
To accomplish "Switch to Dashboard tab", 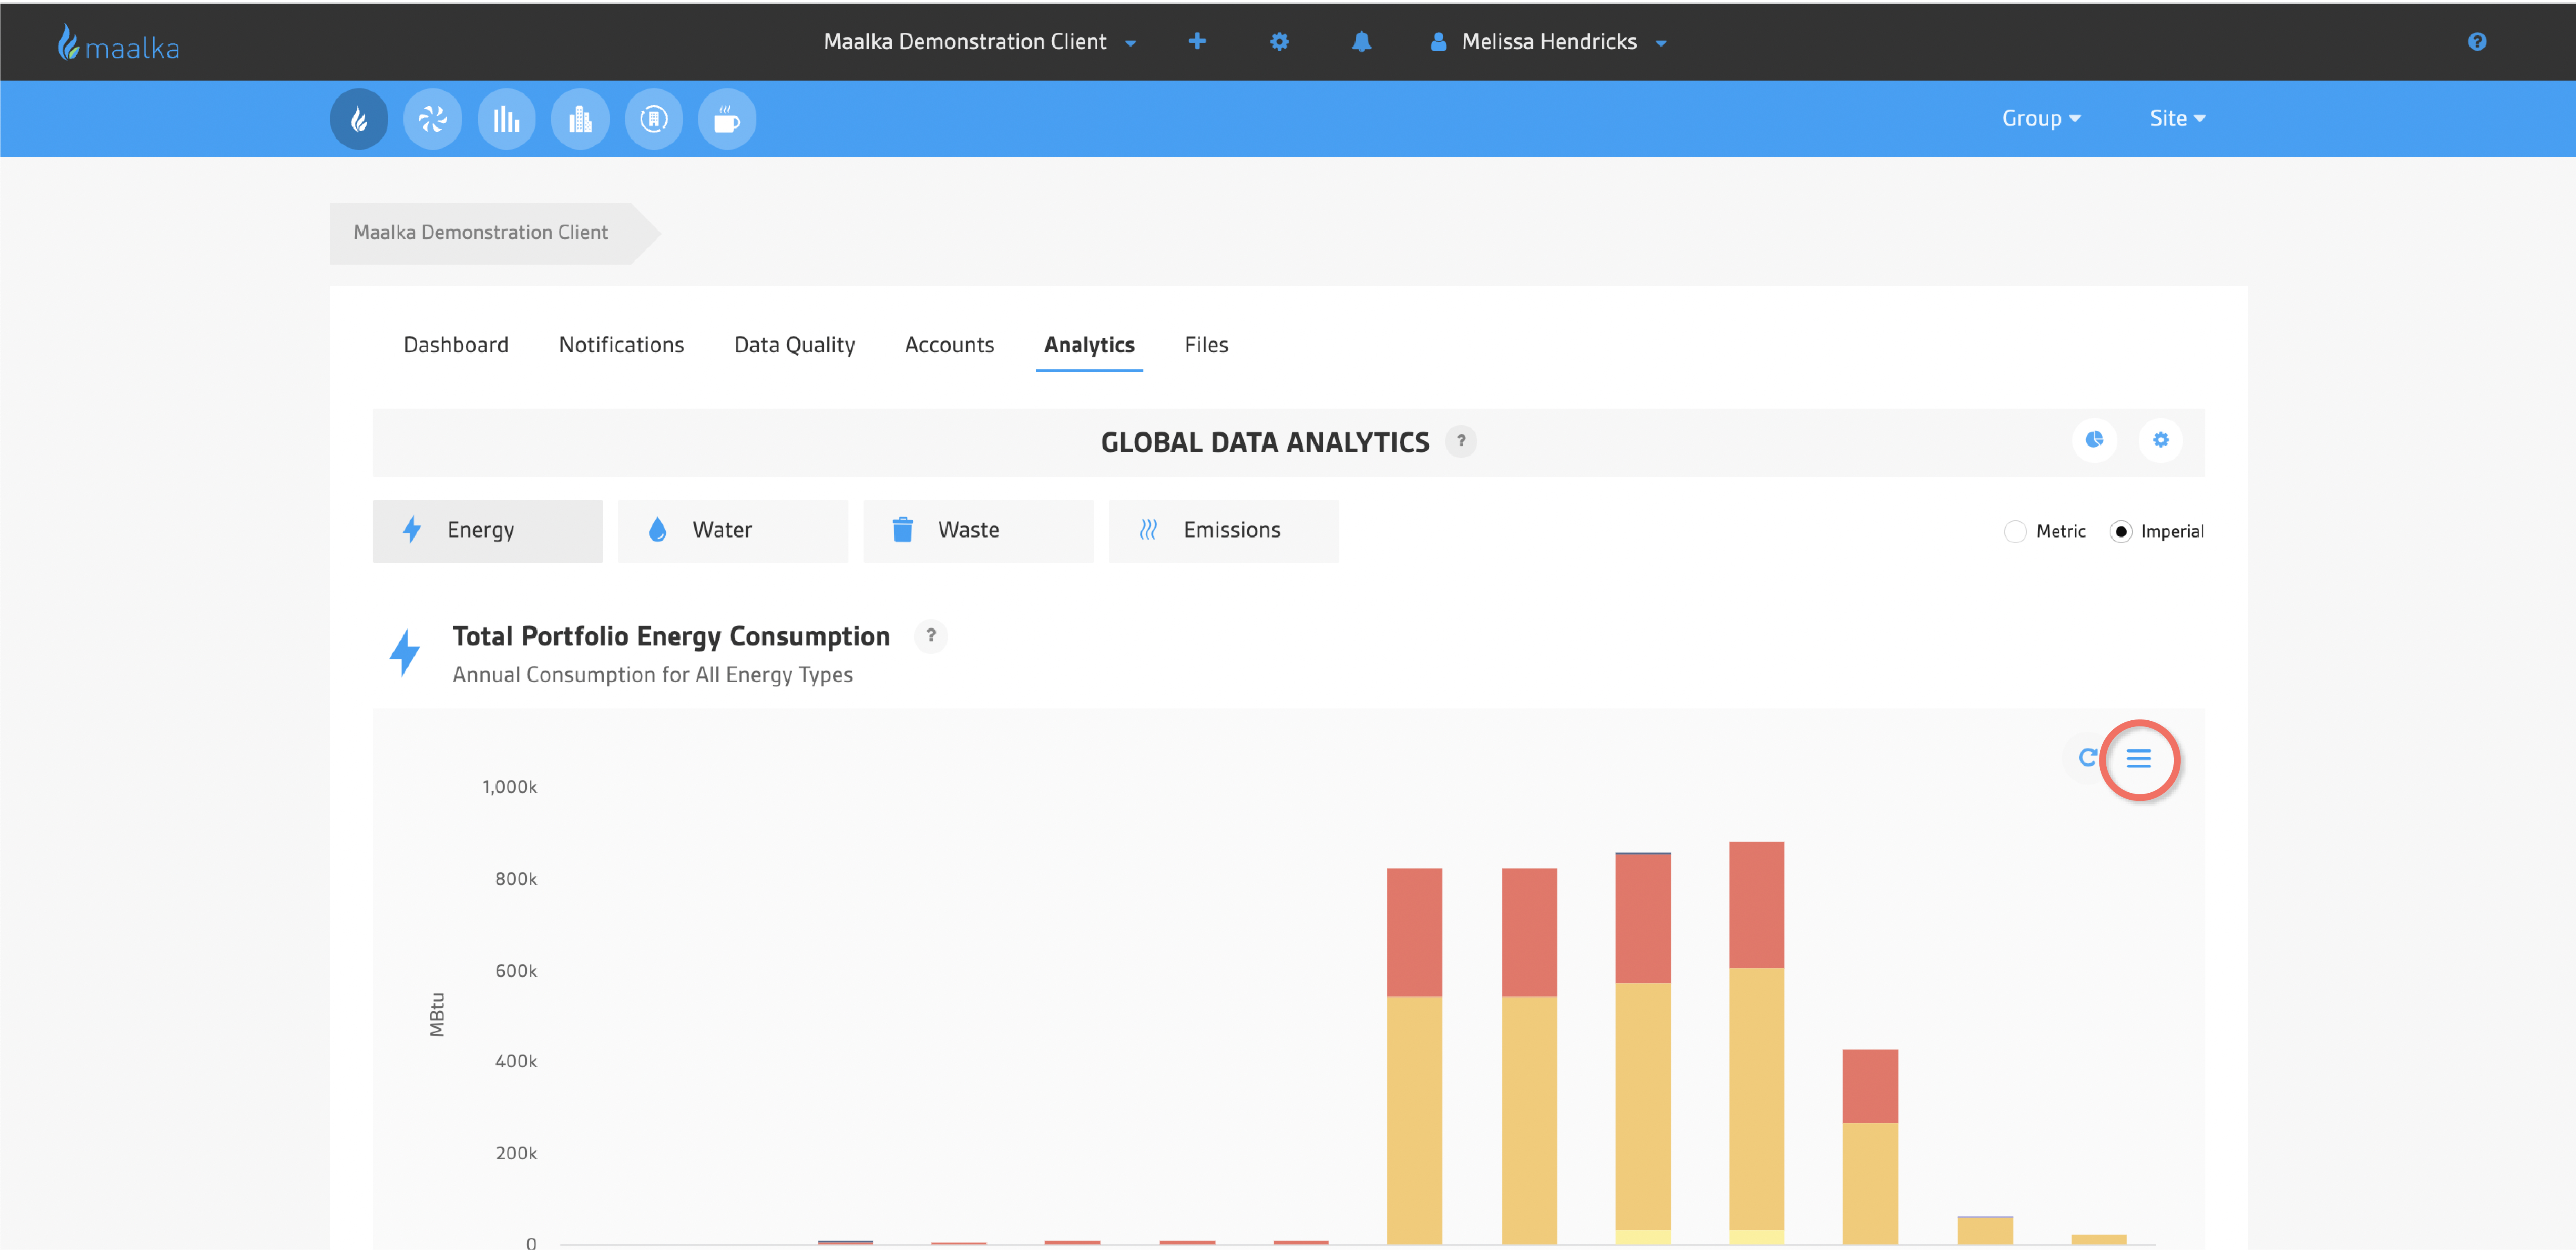I will [456, 345].
